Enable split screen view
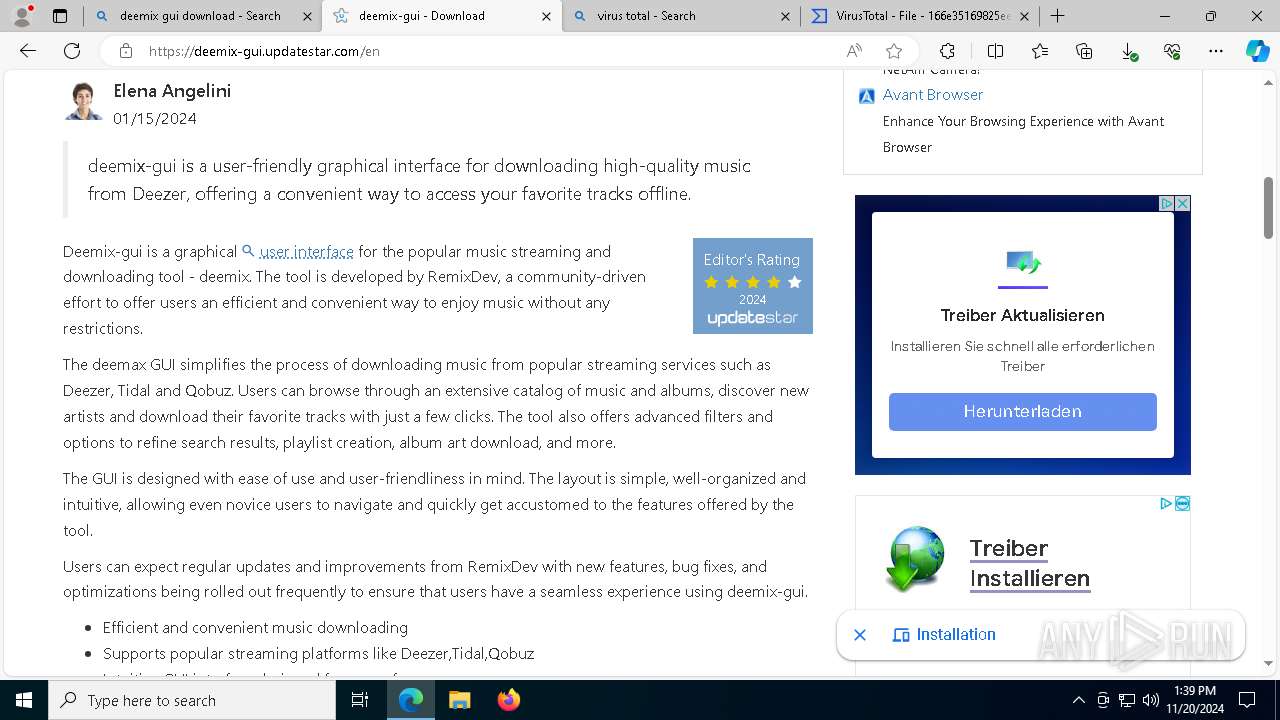1280x720 pixels. click(x=995, y=51)
